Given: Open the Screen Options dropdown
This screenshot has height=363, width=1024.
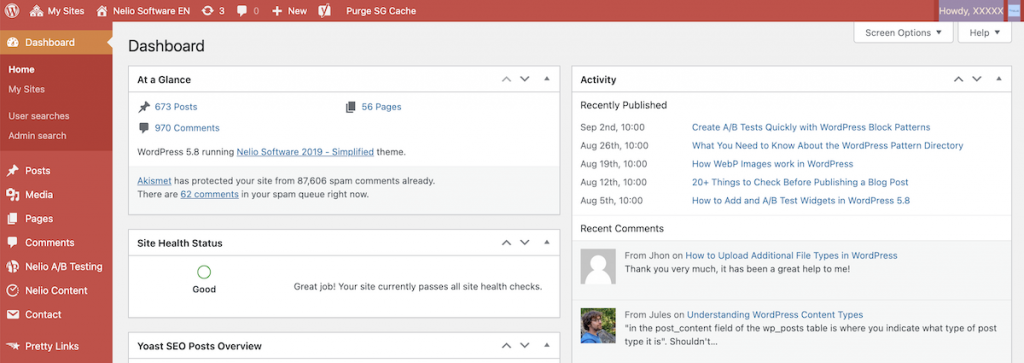Looking at the screenshot, I should 903,33.
